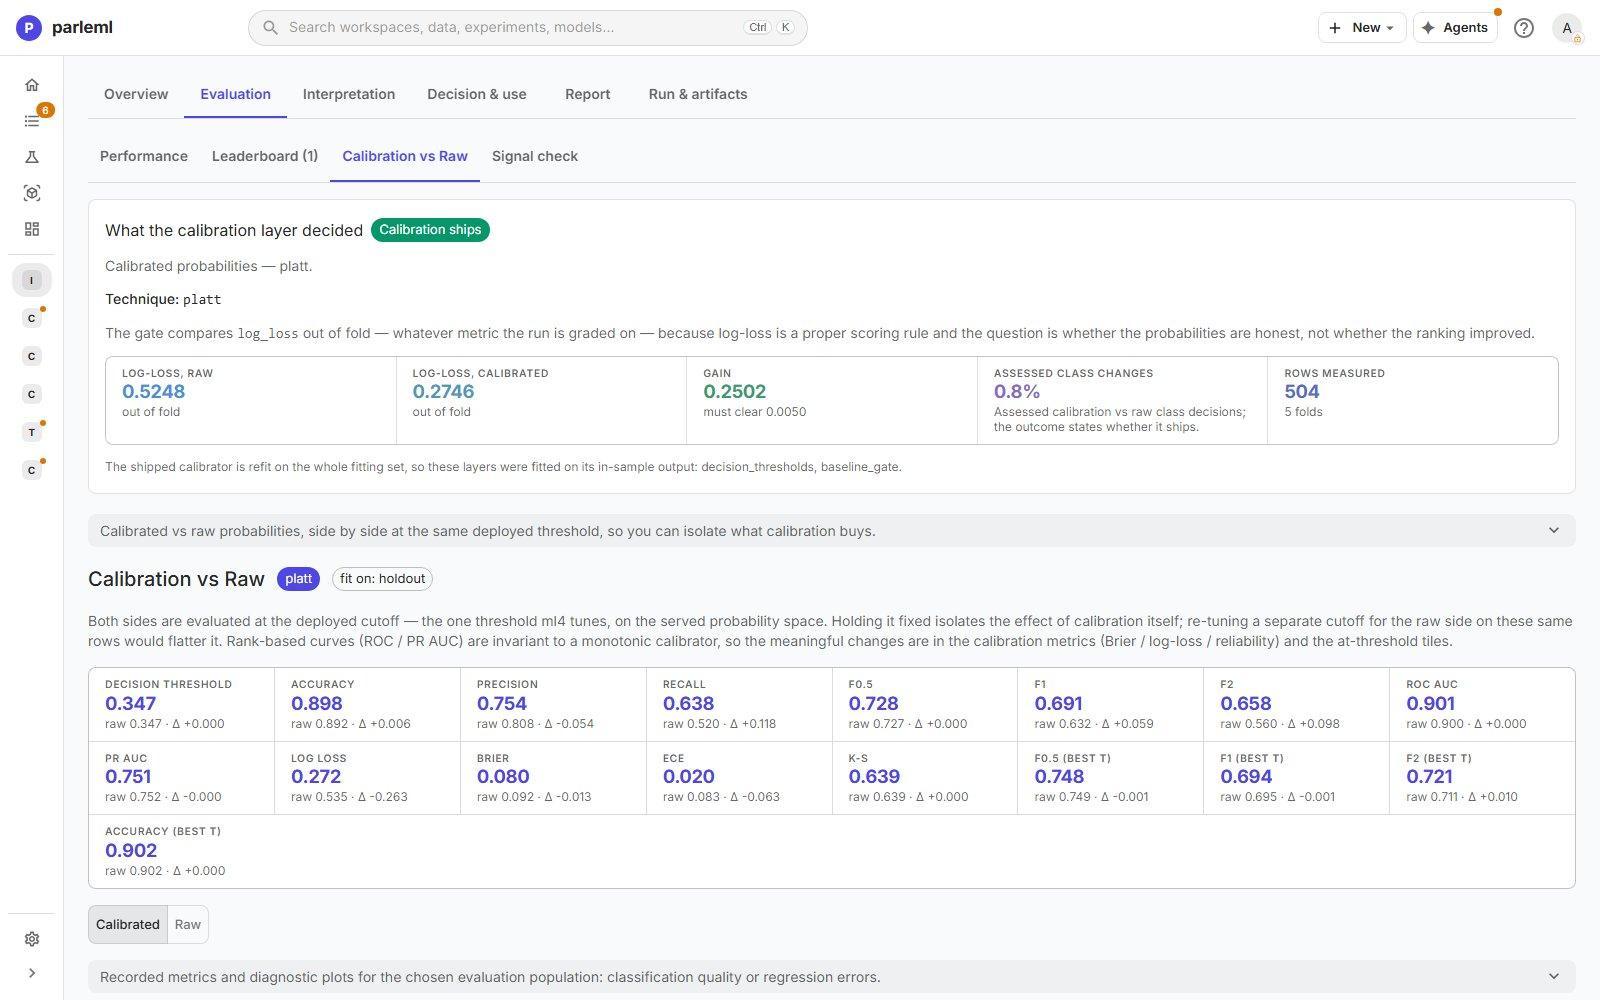Go to the Report tab
The image size is (1600, 1000).
pyautogui.click(x=587, y=94)
